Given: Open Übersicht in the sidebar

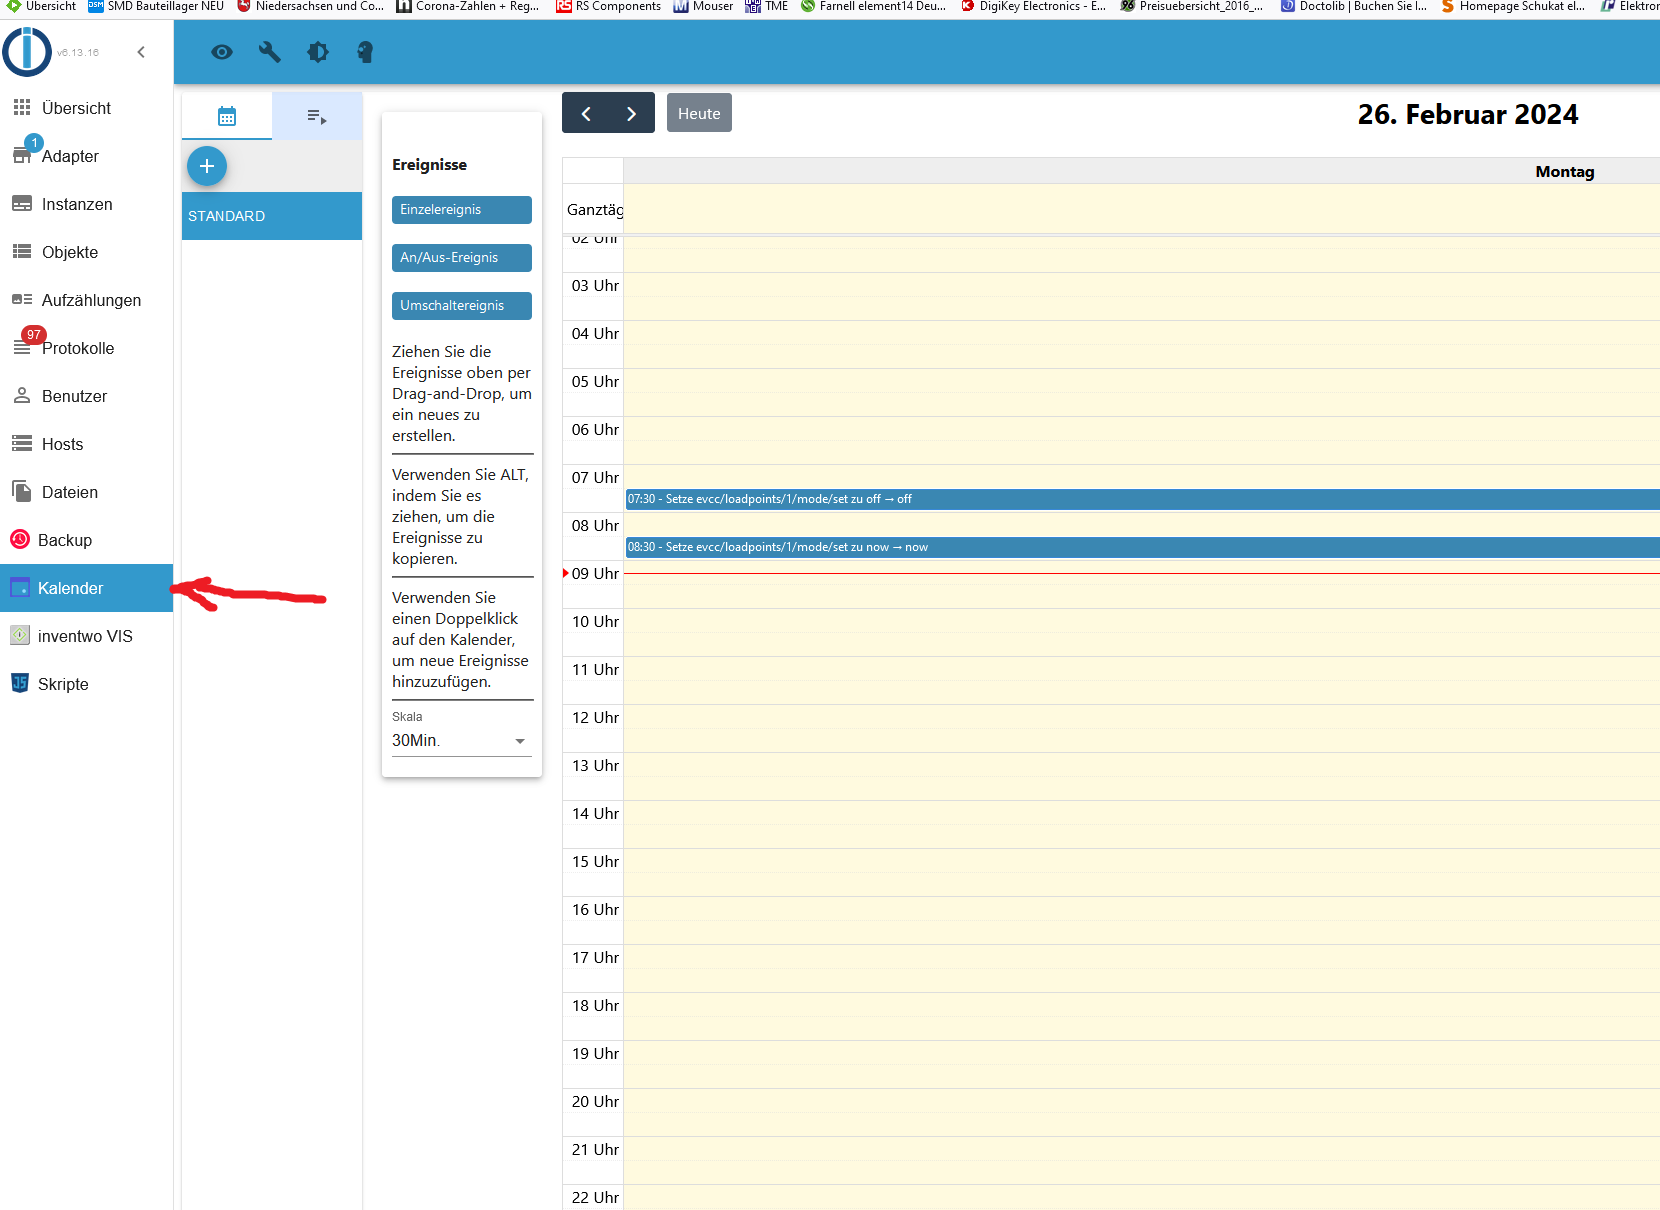Looking at the screenshot, I should (x=87, y=108).
